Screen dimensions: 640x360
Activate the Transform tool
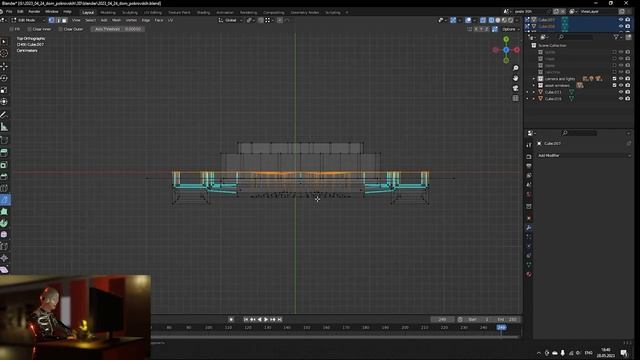pyautogui.click(x=4, y=102)
